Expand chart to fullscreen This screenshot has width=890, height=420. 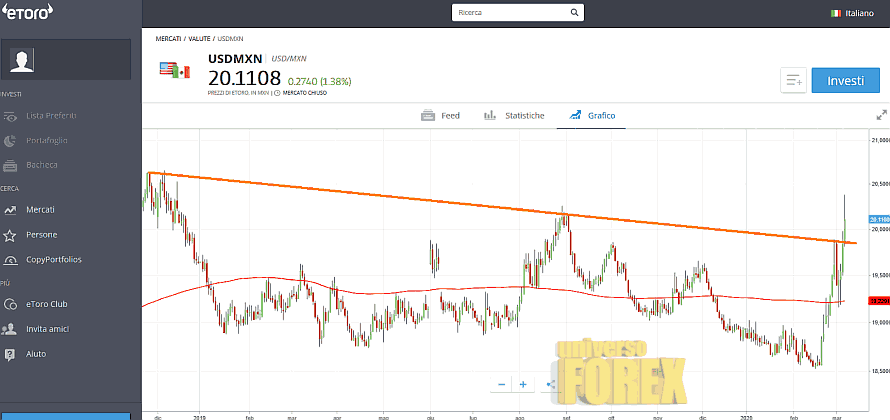880,116
